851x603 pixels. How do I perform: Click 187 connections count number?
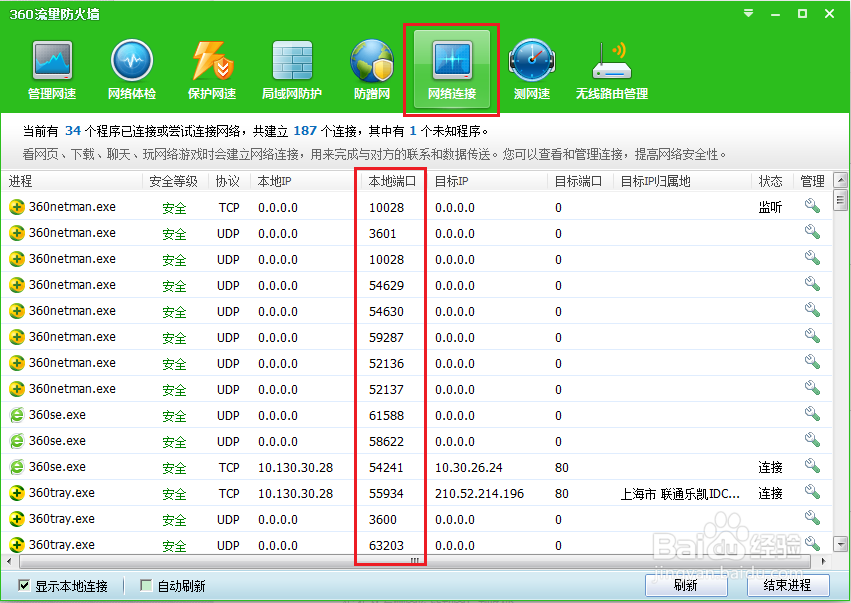tap(305, 131)
